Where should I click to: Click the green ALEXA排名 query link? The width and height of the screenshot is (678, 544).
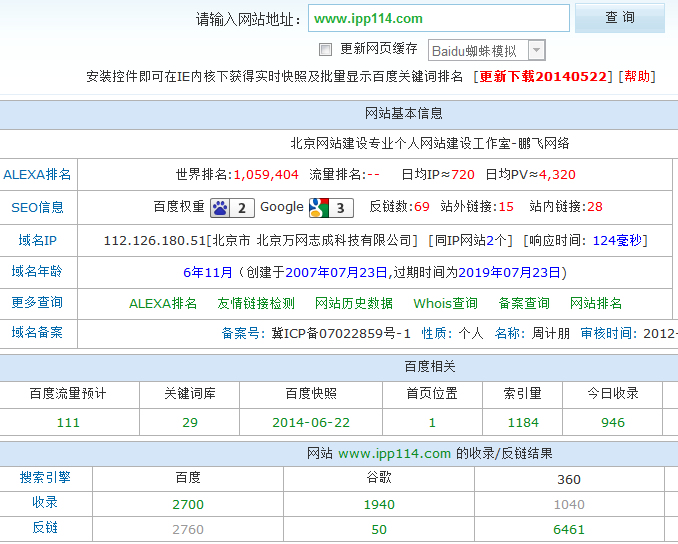tap(163, 304)
